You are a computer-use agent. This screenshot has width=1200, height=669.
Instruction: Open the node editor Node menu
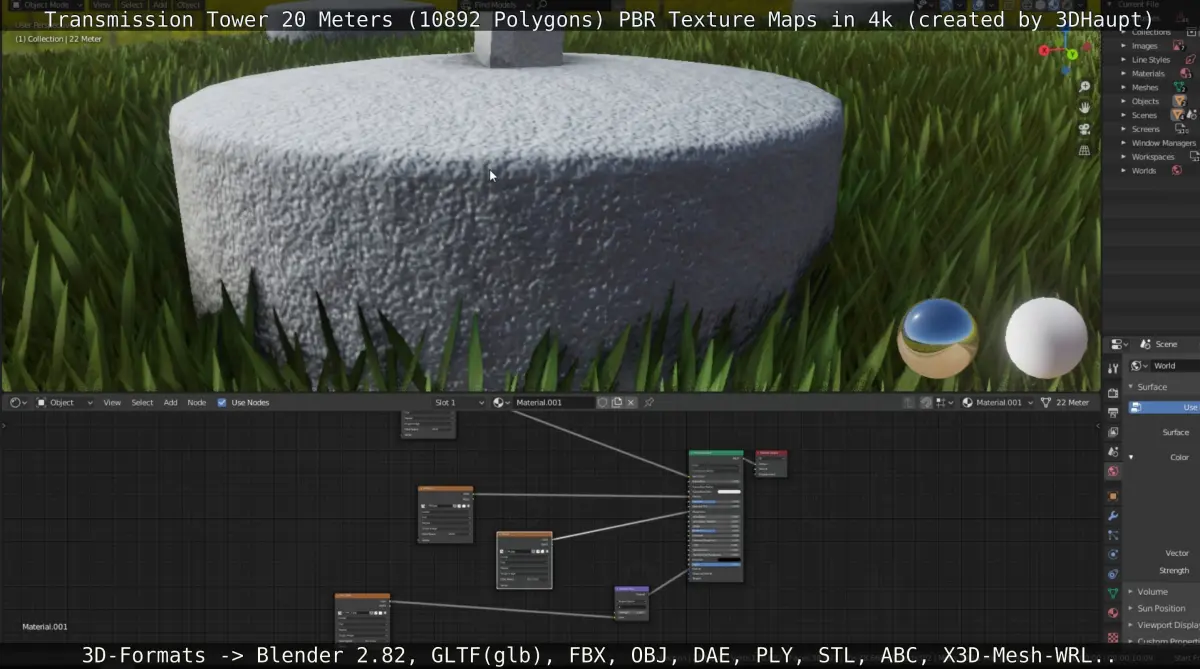click(197, 402)
